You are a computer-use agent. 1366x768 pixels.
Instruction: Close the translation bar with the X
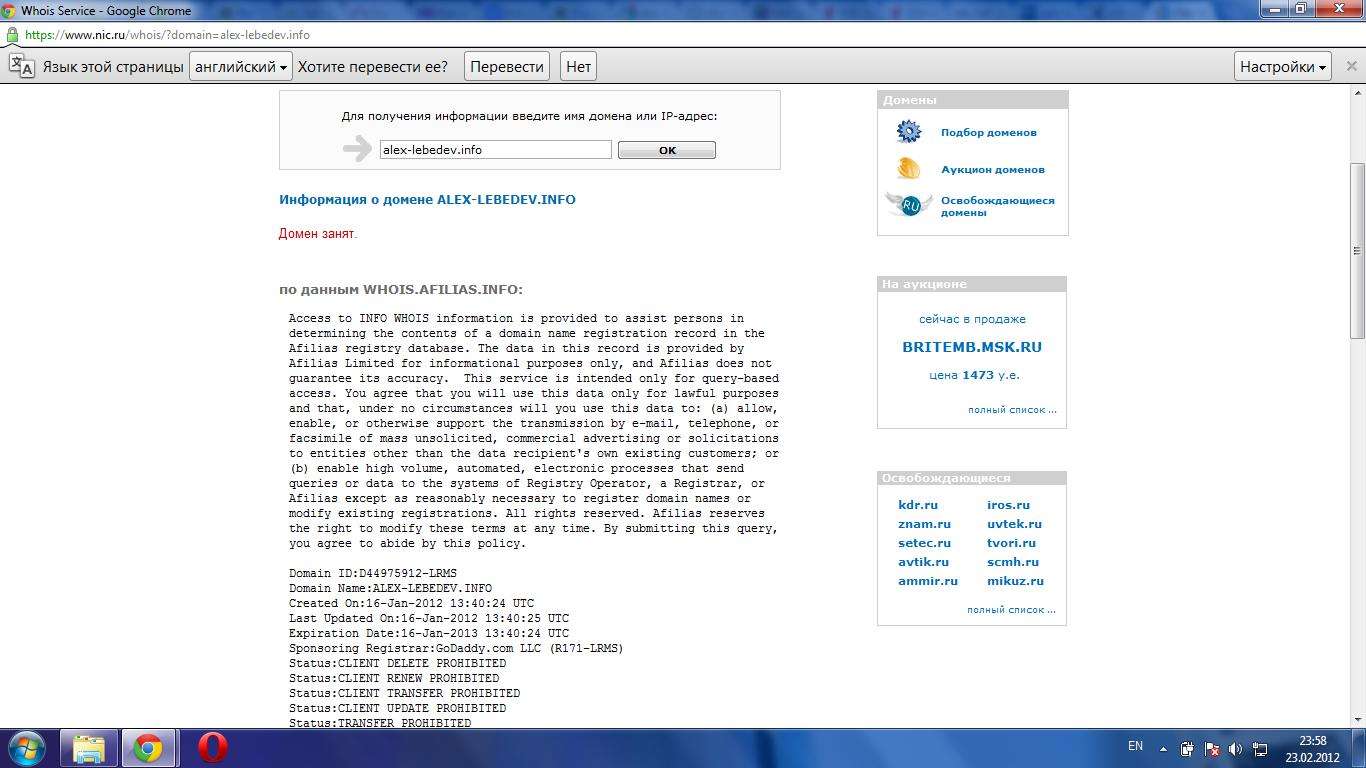click(x=1351, y=67)
